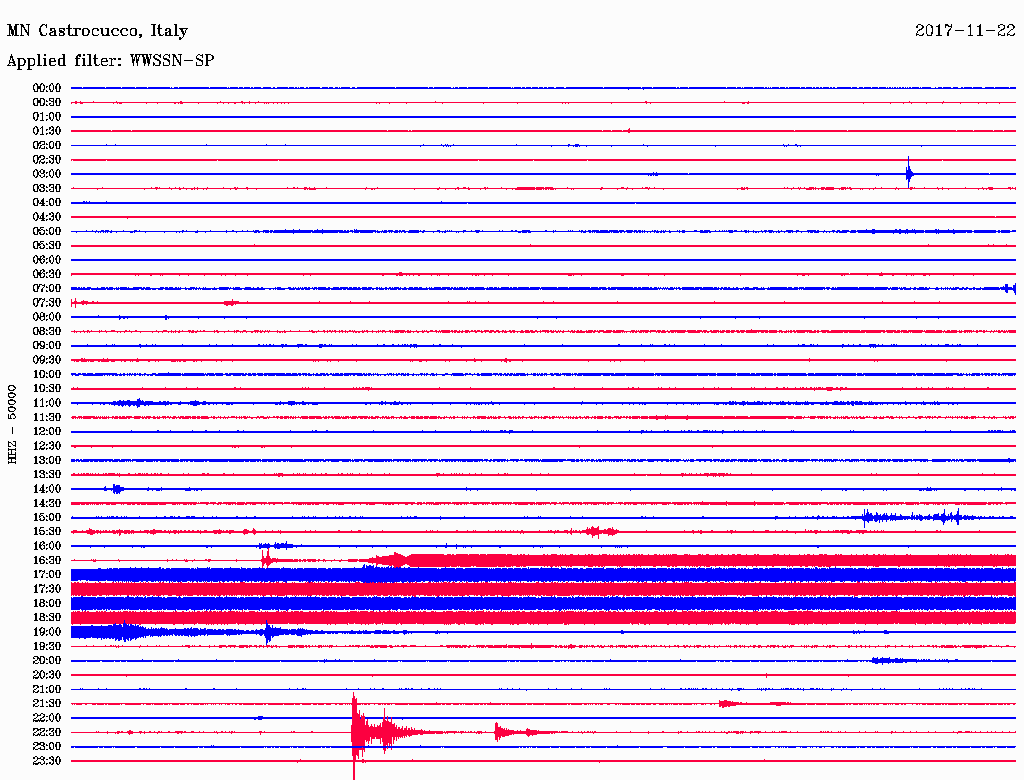Screen dimensions: 1024x780
Task: Click the 17:30 time label
Action: pyautogui.click(x=47, y=589)
